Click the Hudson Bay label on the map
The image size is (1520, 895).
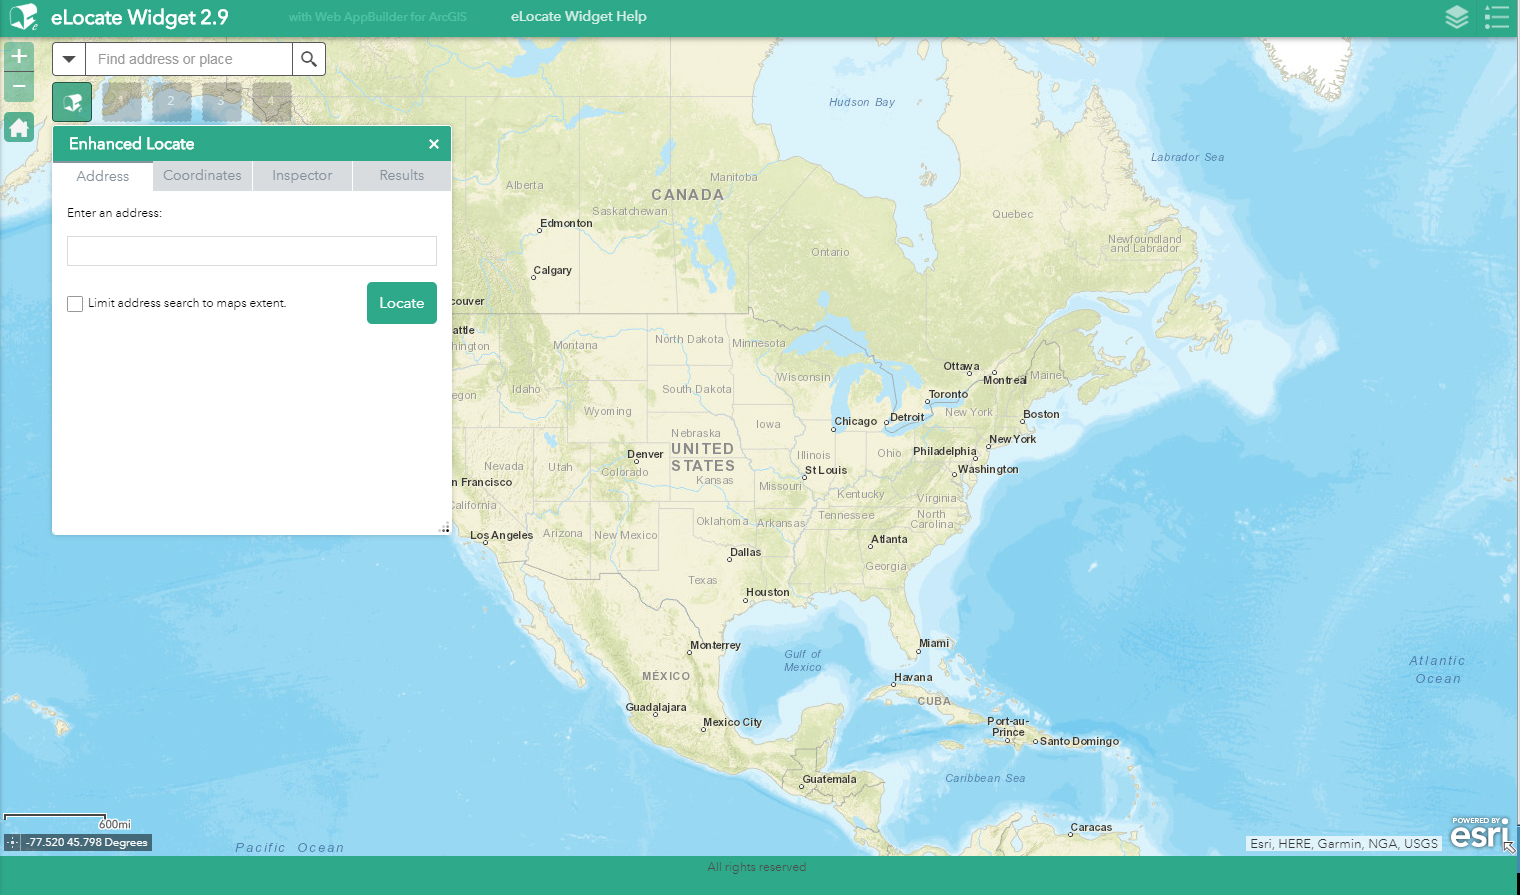tap(862, 103)
